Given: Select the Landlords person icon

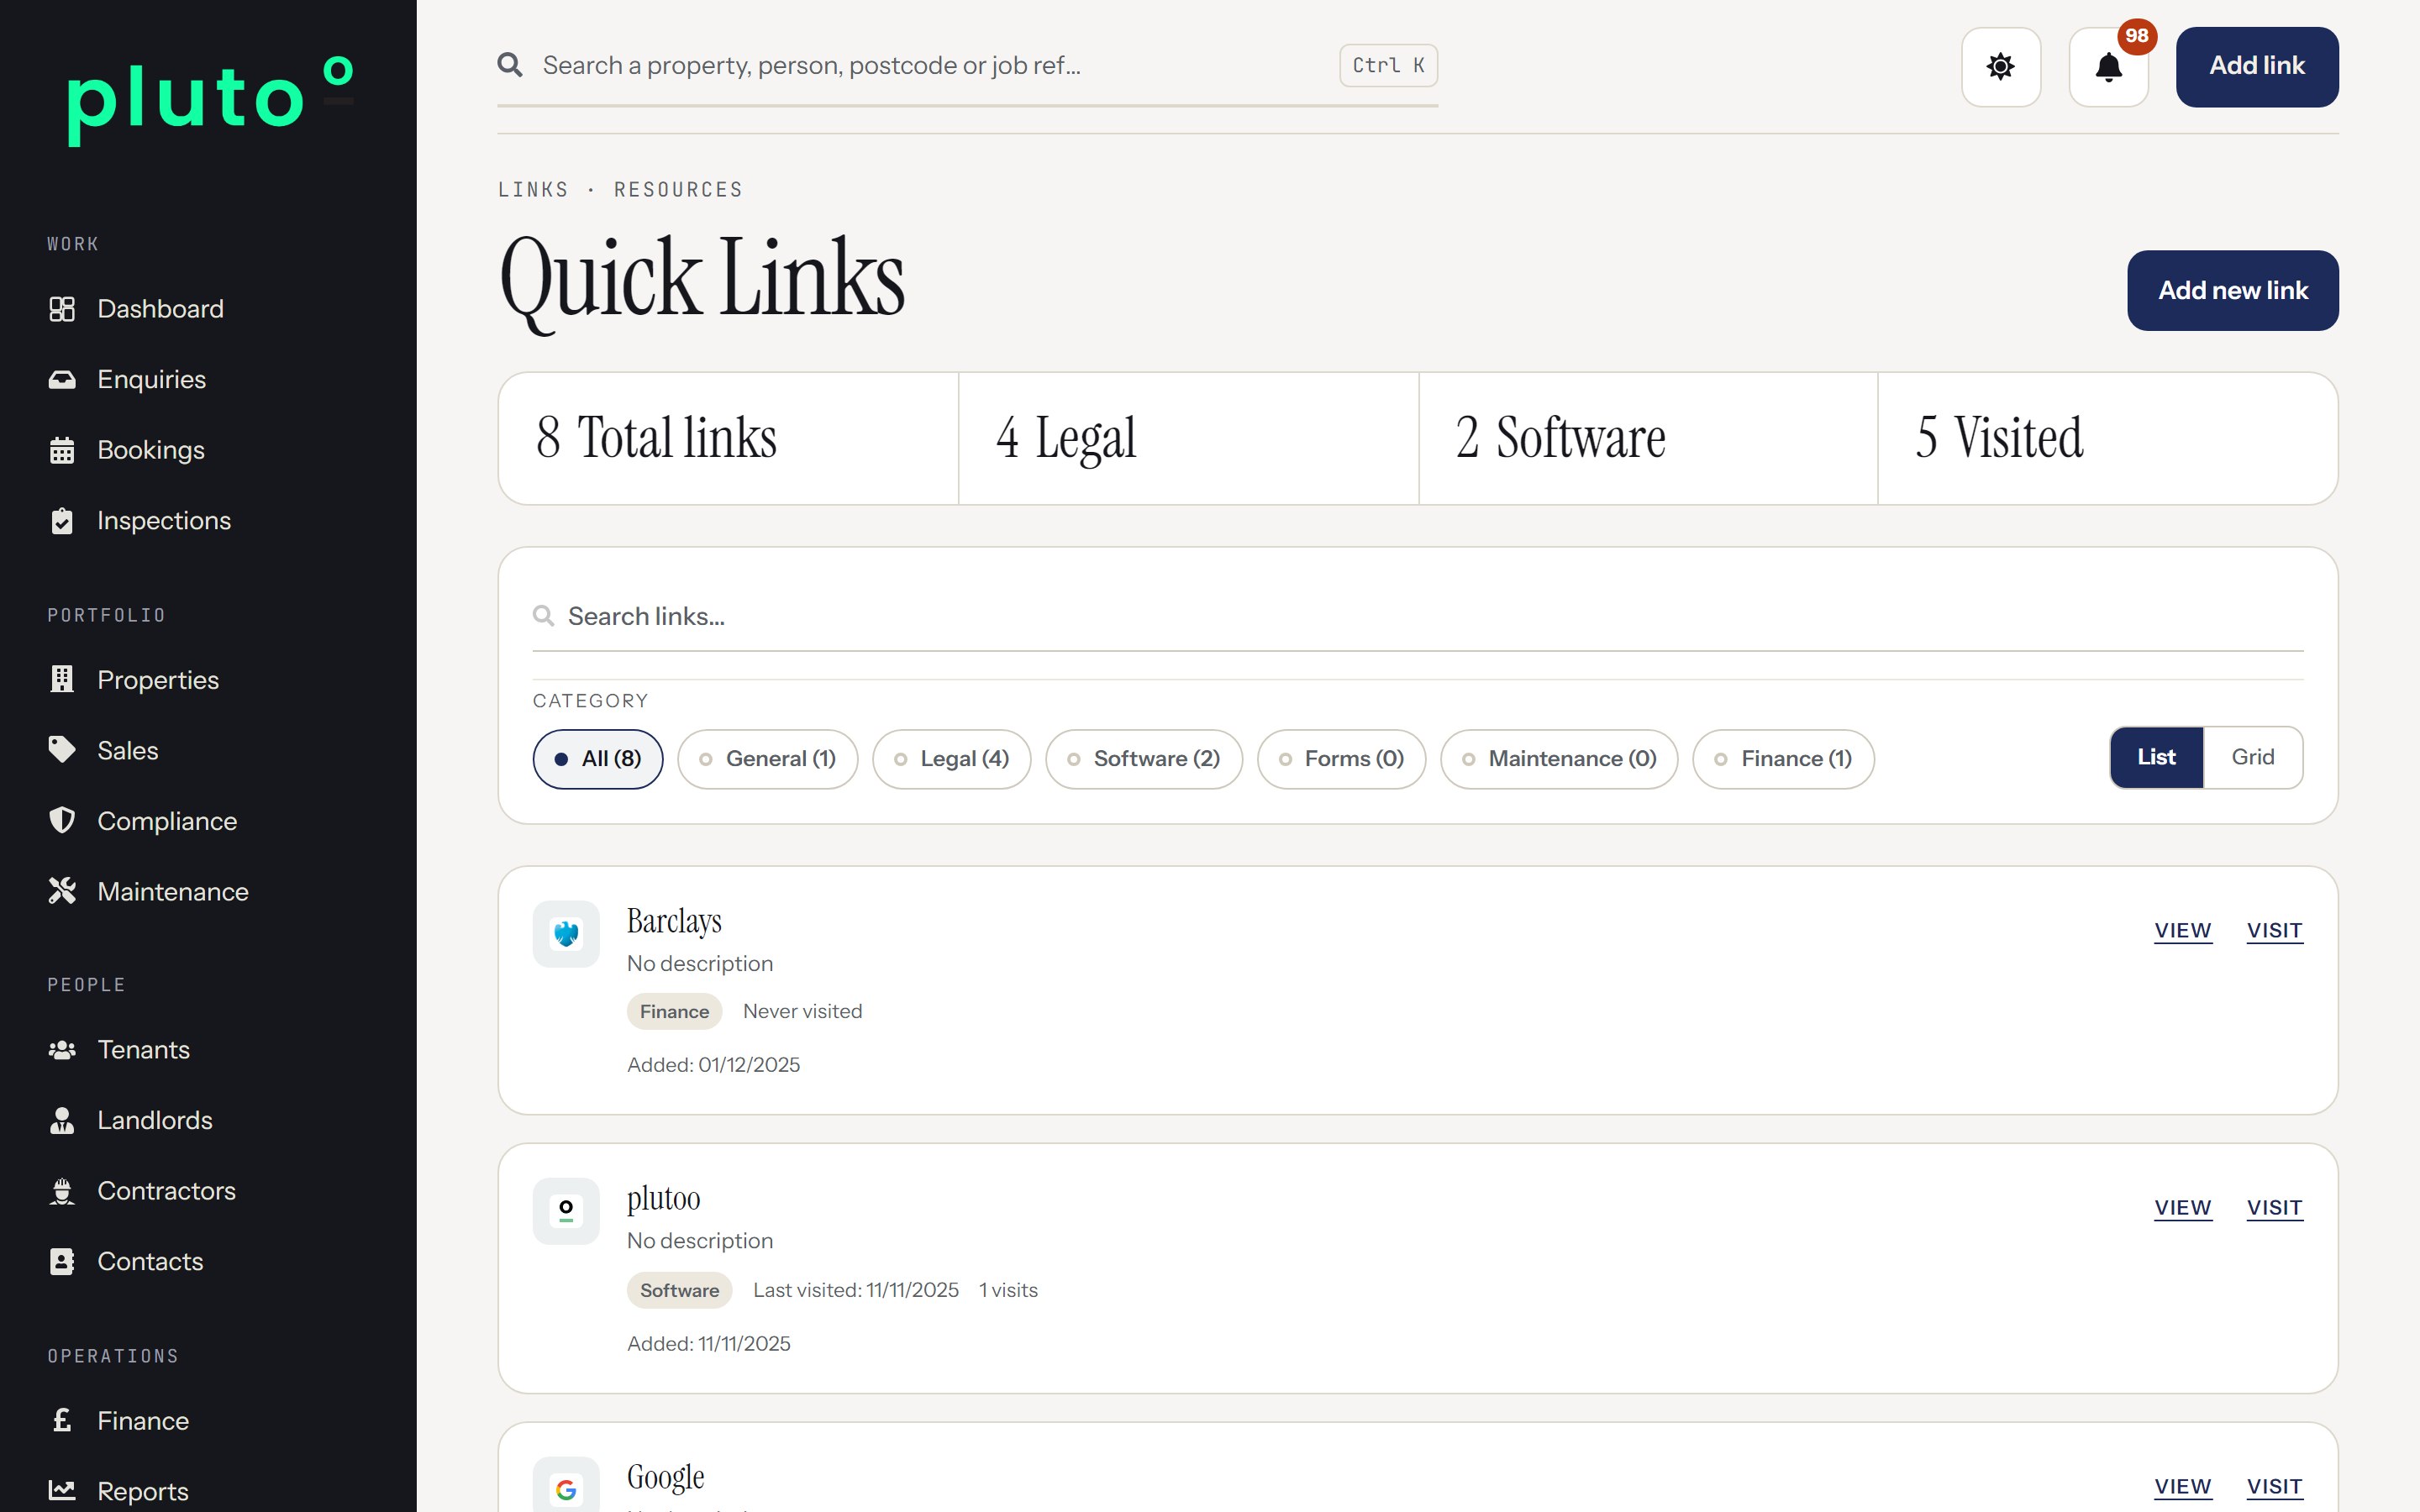Looking at the screenshot, I should pyautogui.click(x=62, y=1120).
